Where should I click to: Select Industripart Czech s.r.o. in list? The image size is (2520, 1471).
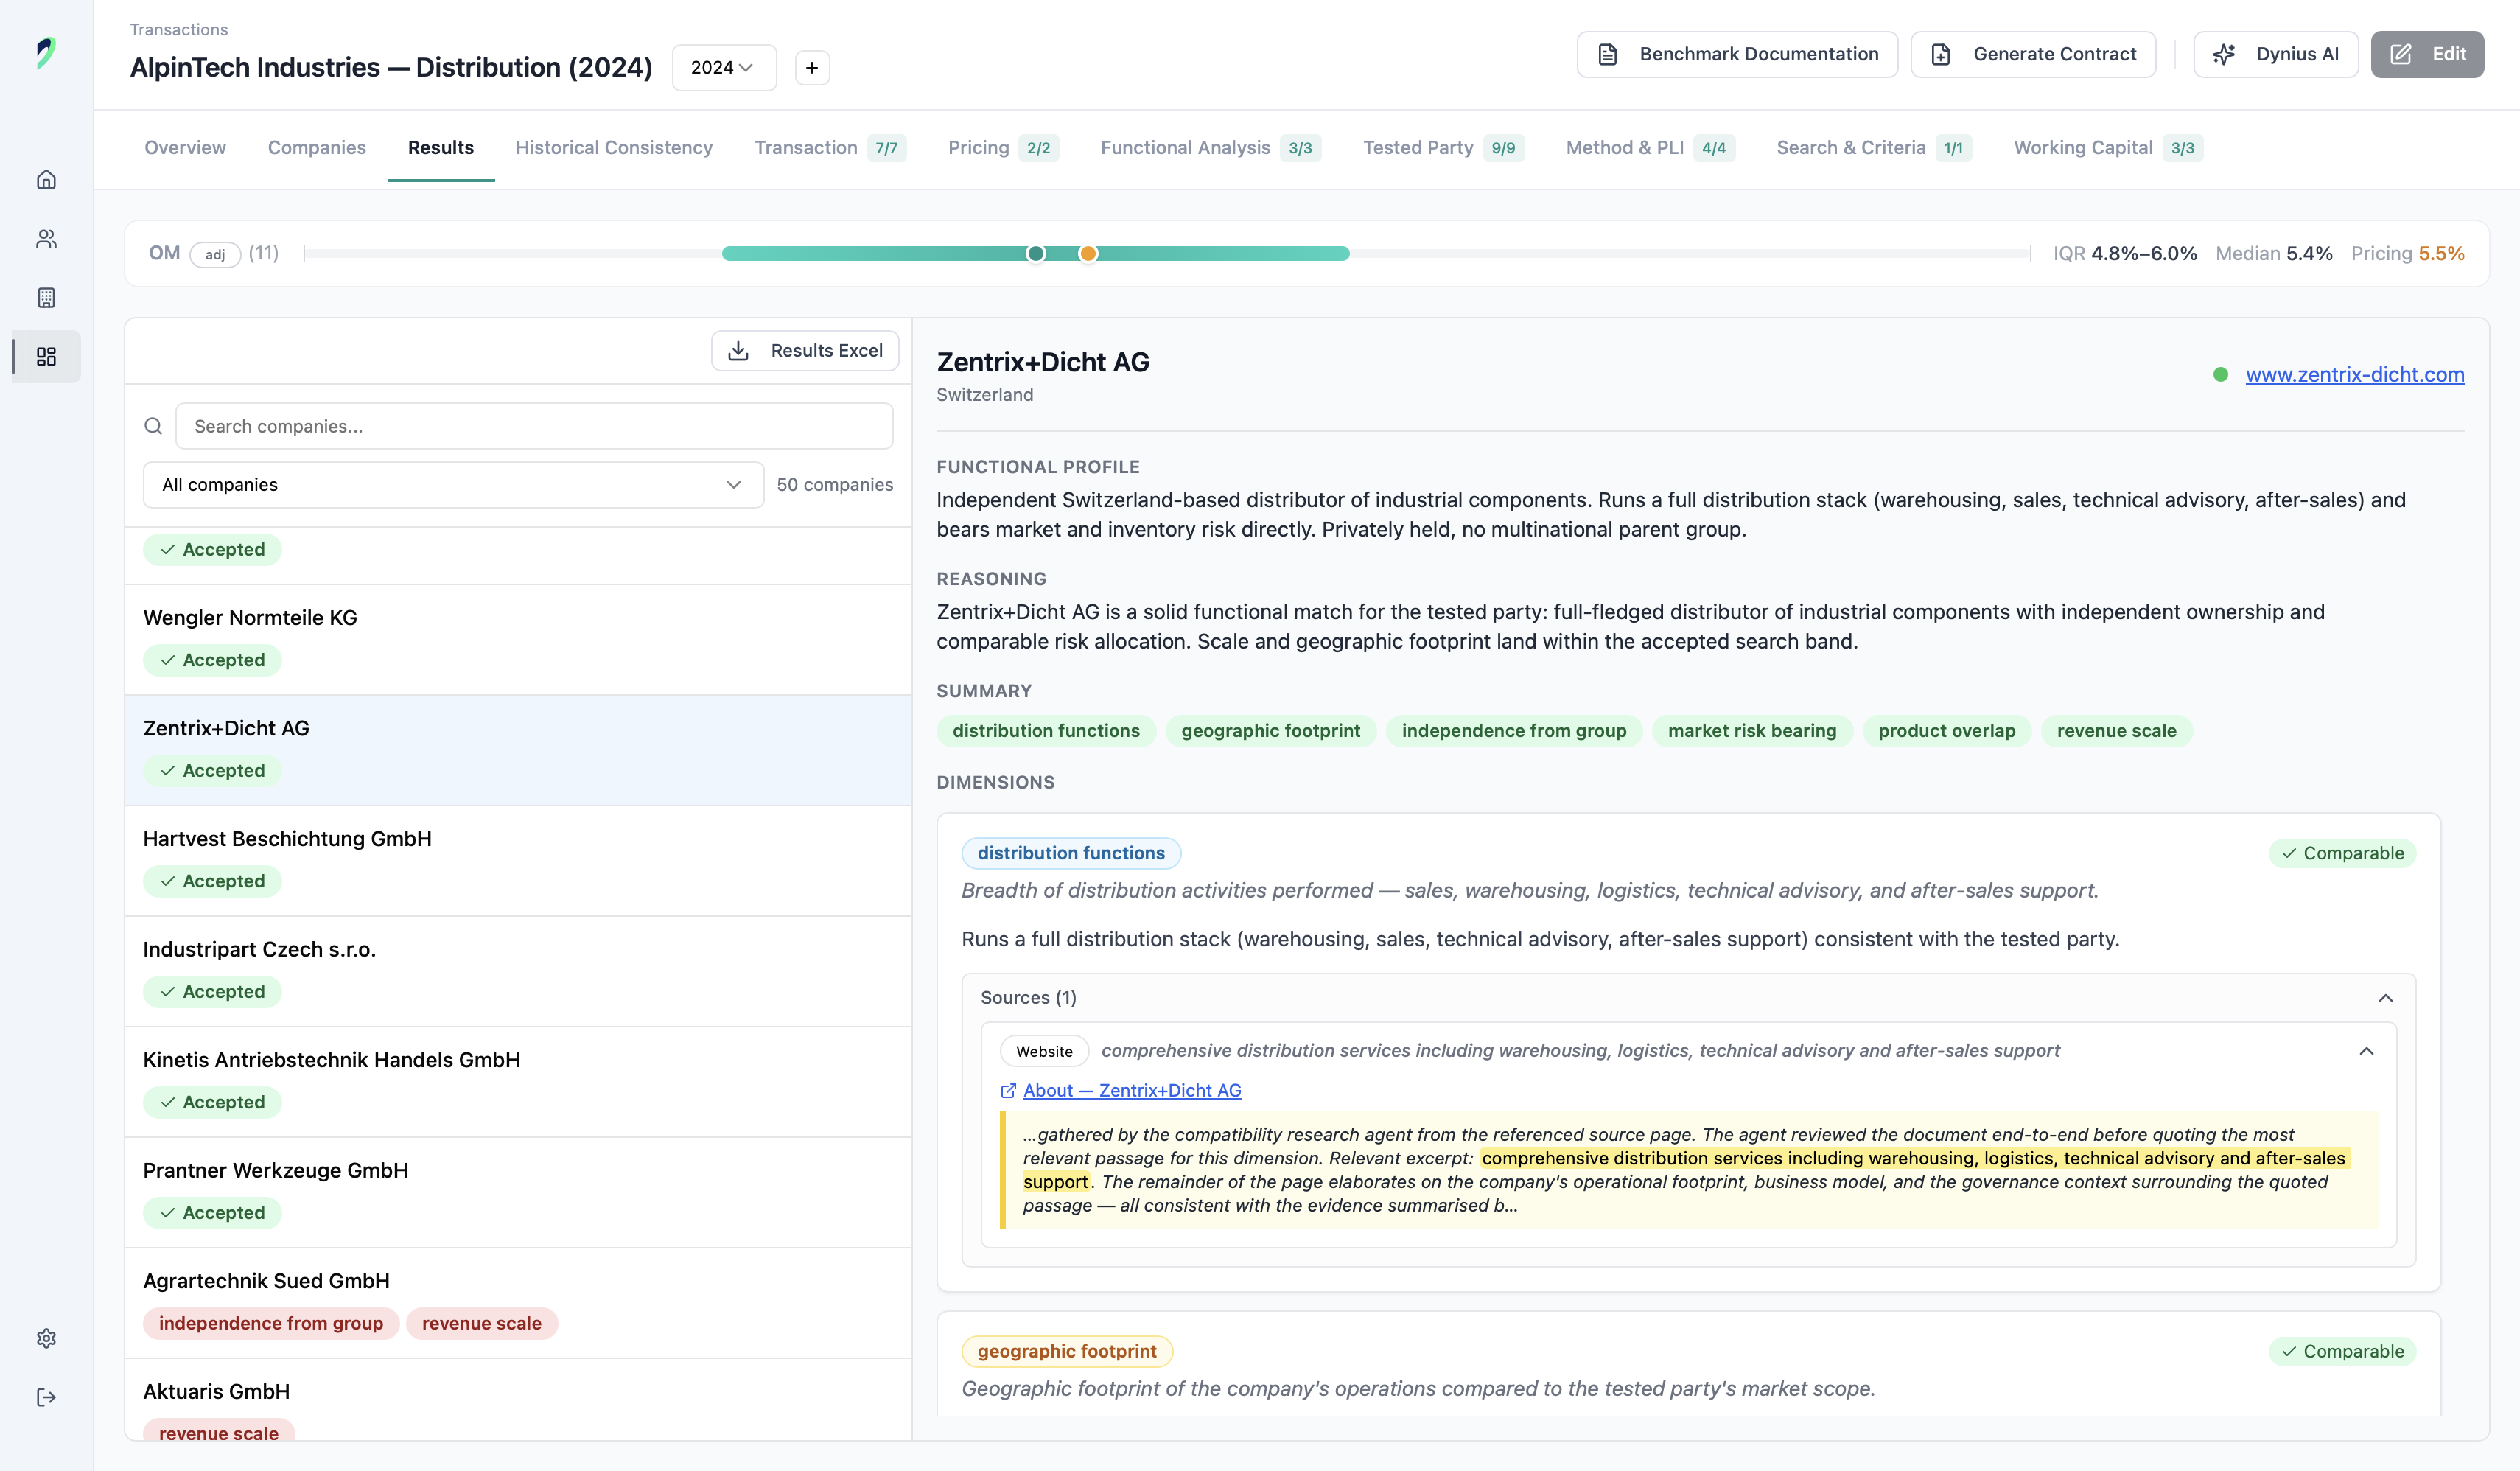pyautogui.click(x=518, y=972)
